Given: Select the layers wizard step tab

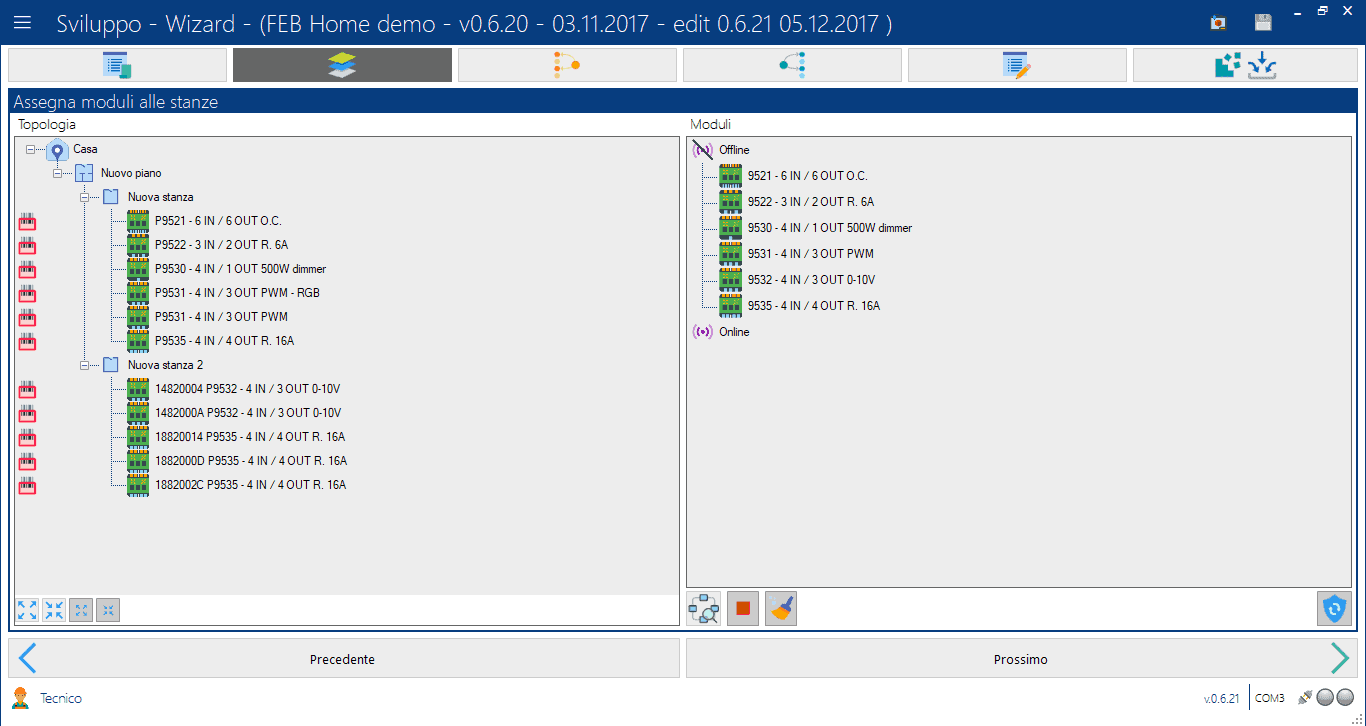Looking at the screenshot, I should tap(342, 65).
